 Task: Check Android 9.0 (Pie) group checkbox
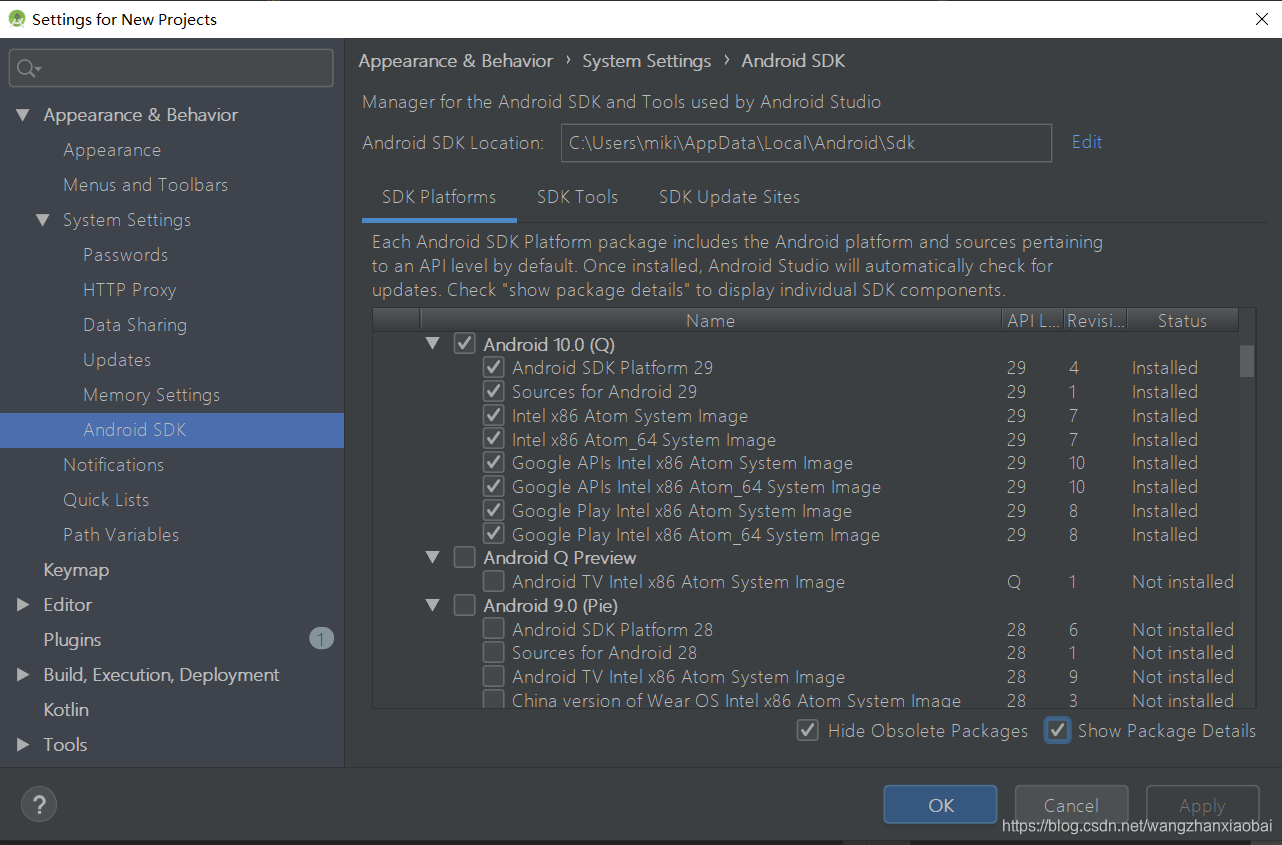click(x=464, y=605)
